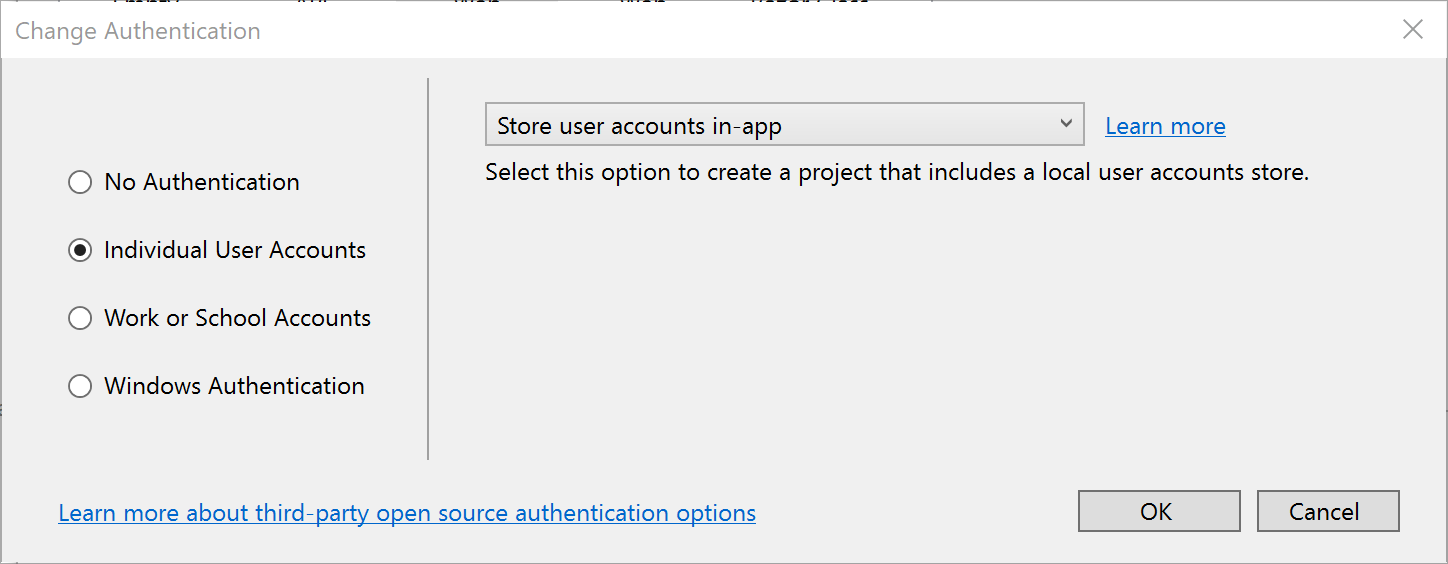The height and width of the screenshot is (564, 1448).
Task: Select the No Authentication radio button
Action: click(x=80, y=182)
